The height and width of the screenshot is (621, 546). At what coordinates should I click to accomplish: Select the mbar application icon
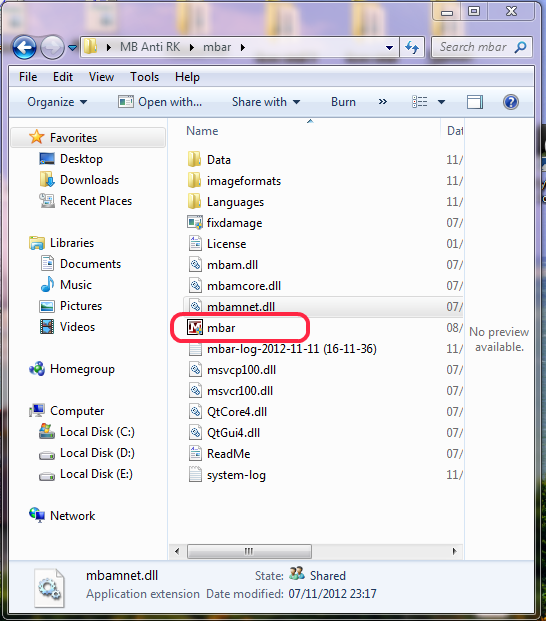pos(195,328)
